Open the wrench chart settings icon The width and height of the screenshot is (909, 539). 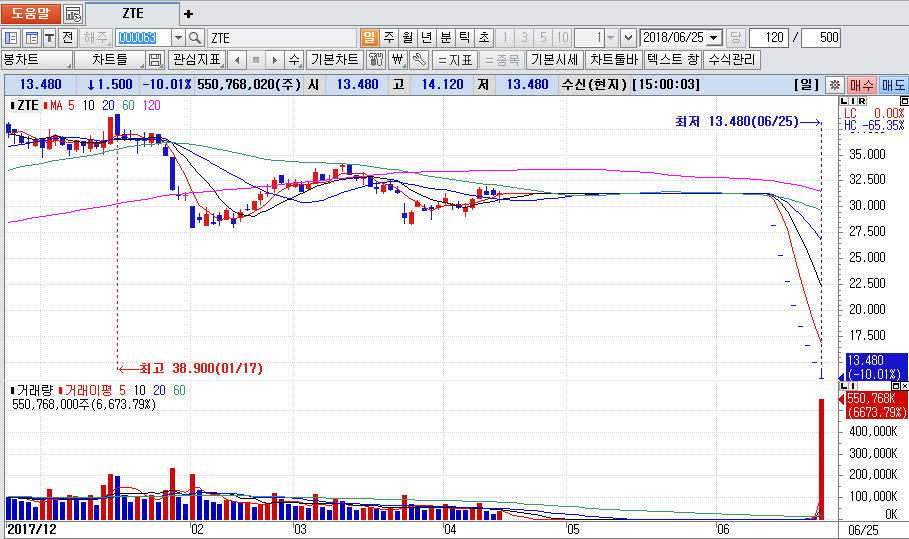tap(420, 60)
